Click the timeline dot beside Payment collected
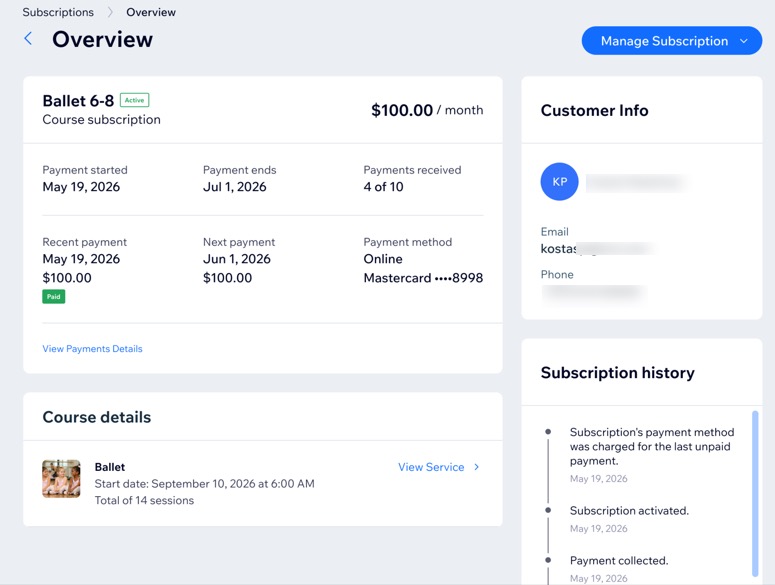The image size is (775, 585). coord(548,560)
